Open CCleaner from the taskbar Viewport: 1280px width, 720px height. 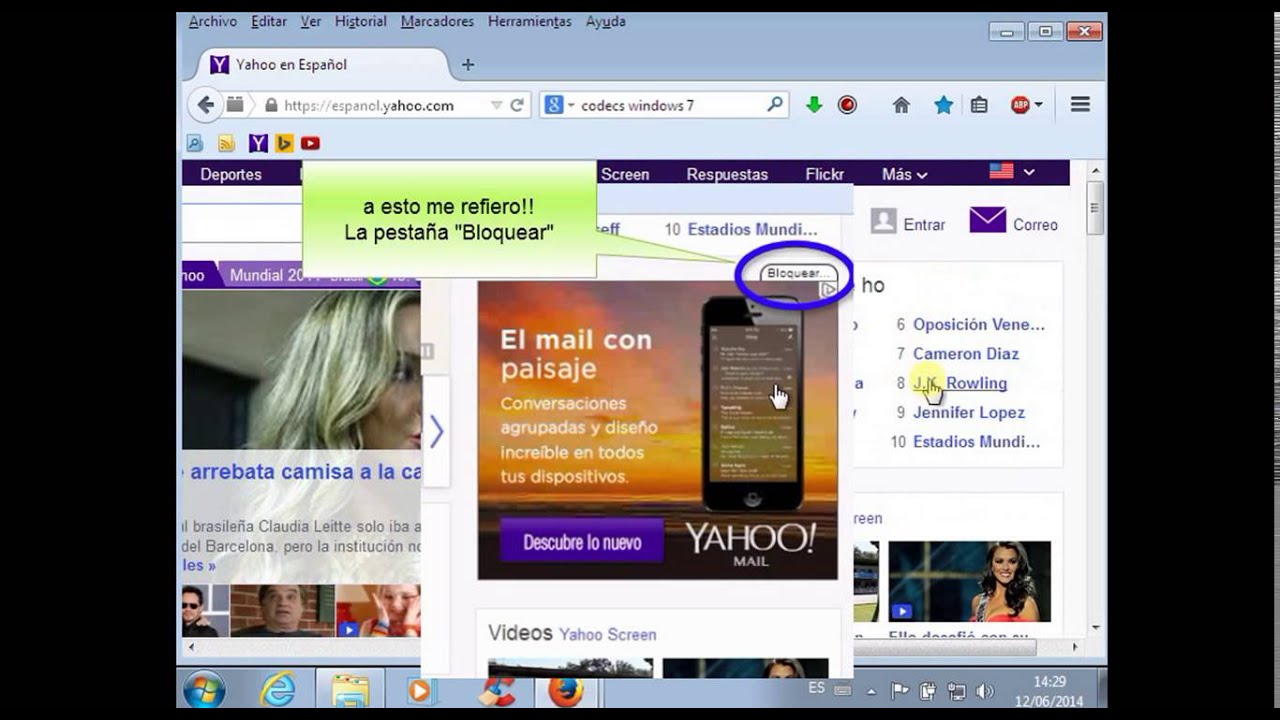[495, 690]
